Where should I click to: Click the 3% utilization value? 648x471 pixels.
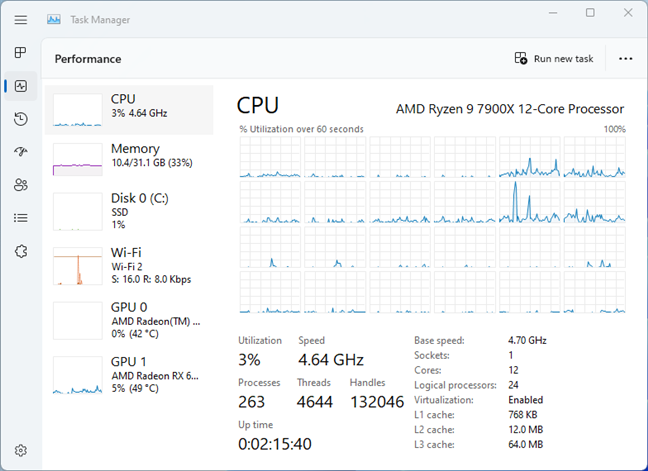[x=249, y=360]
